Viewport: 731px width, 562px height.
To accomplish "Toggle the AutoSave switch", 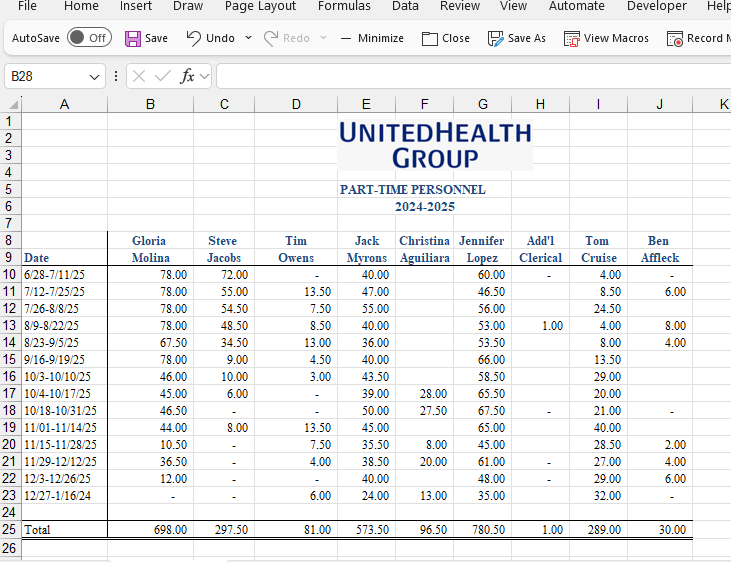I will click(89, 38).
